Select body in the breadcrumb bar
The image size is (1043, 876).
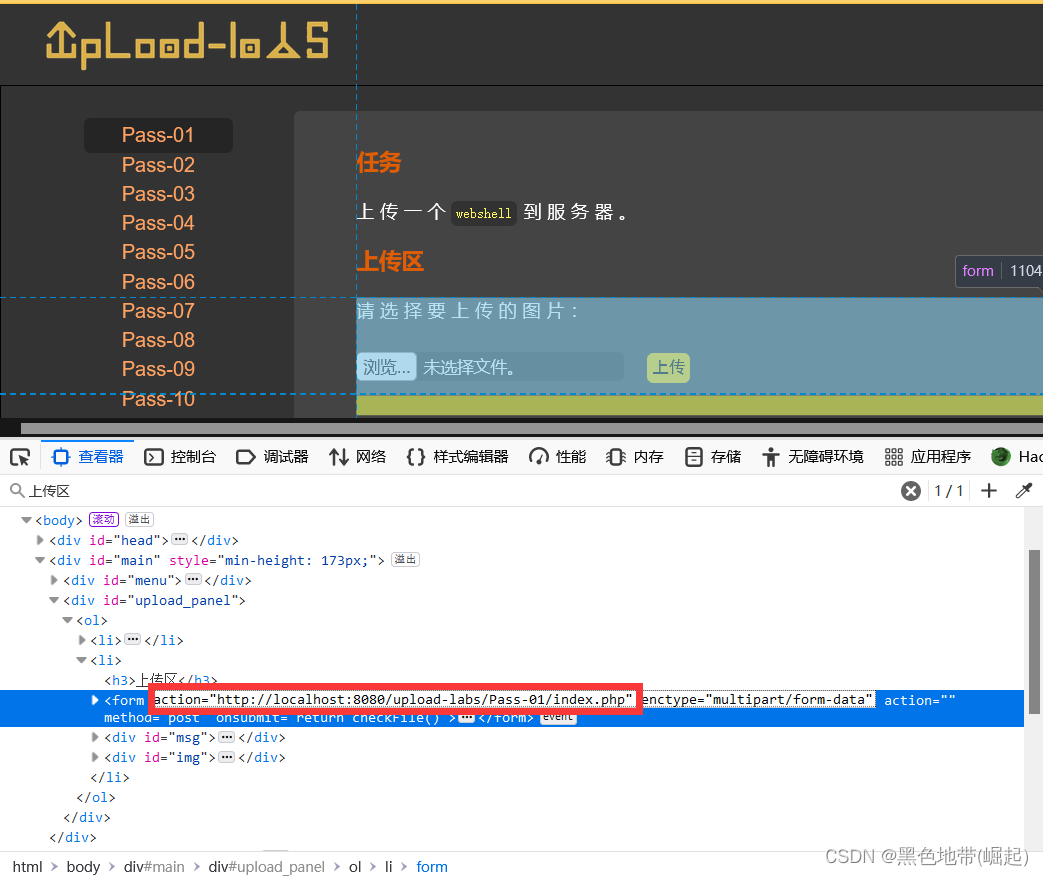[83, 867]
